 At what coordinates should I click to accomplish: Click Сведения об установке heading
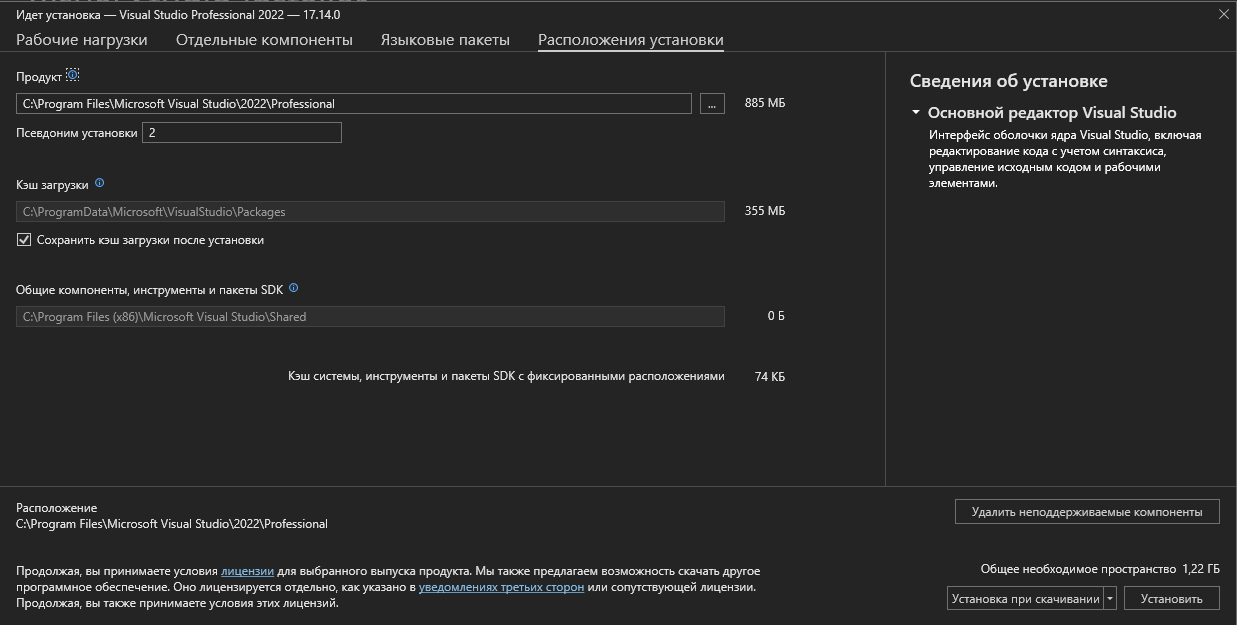click(1008, 81)
